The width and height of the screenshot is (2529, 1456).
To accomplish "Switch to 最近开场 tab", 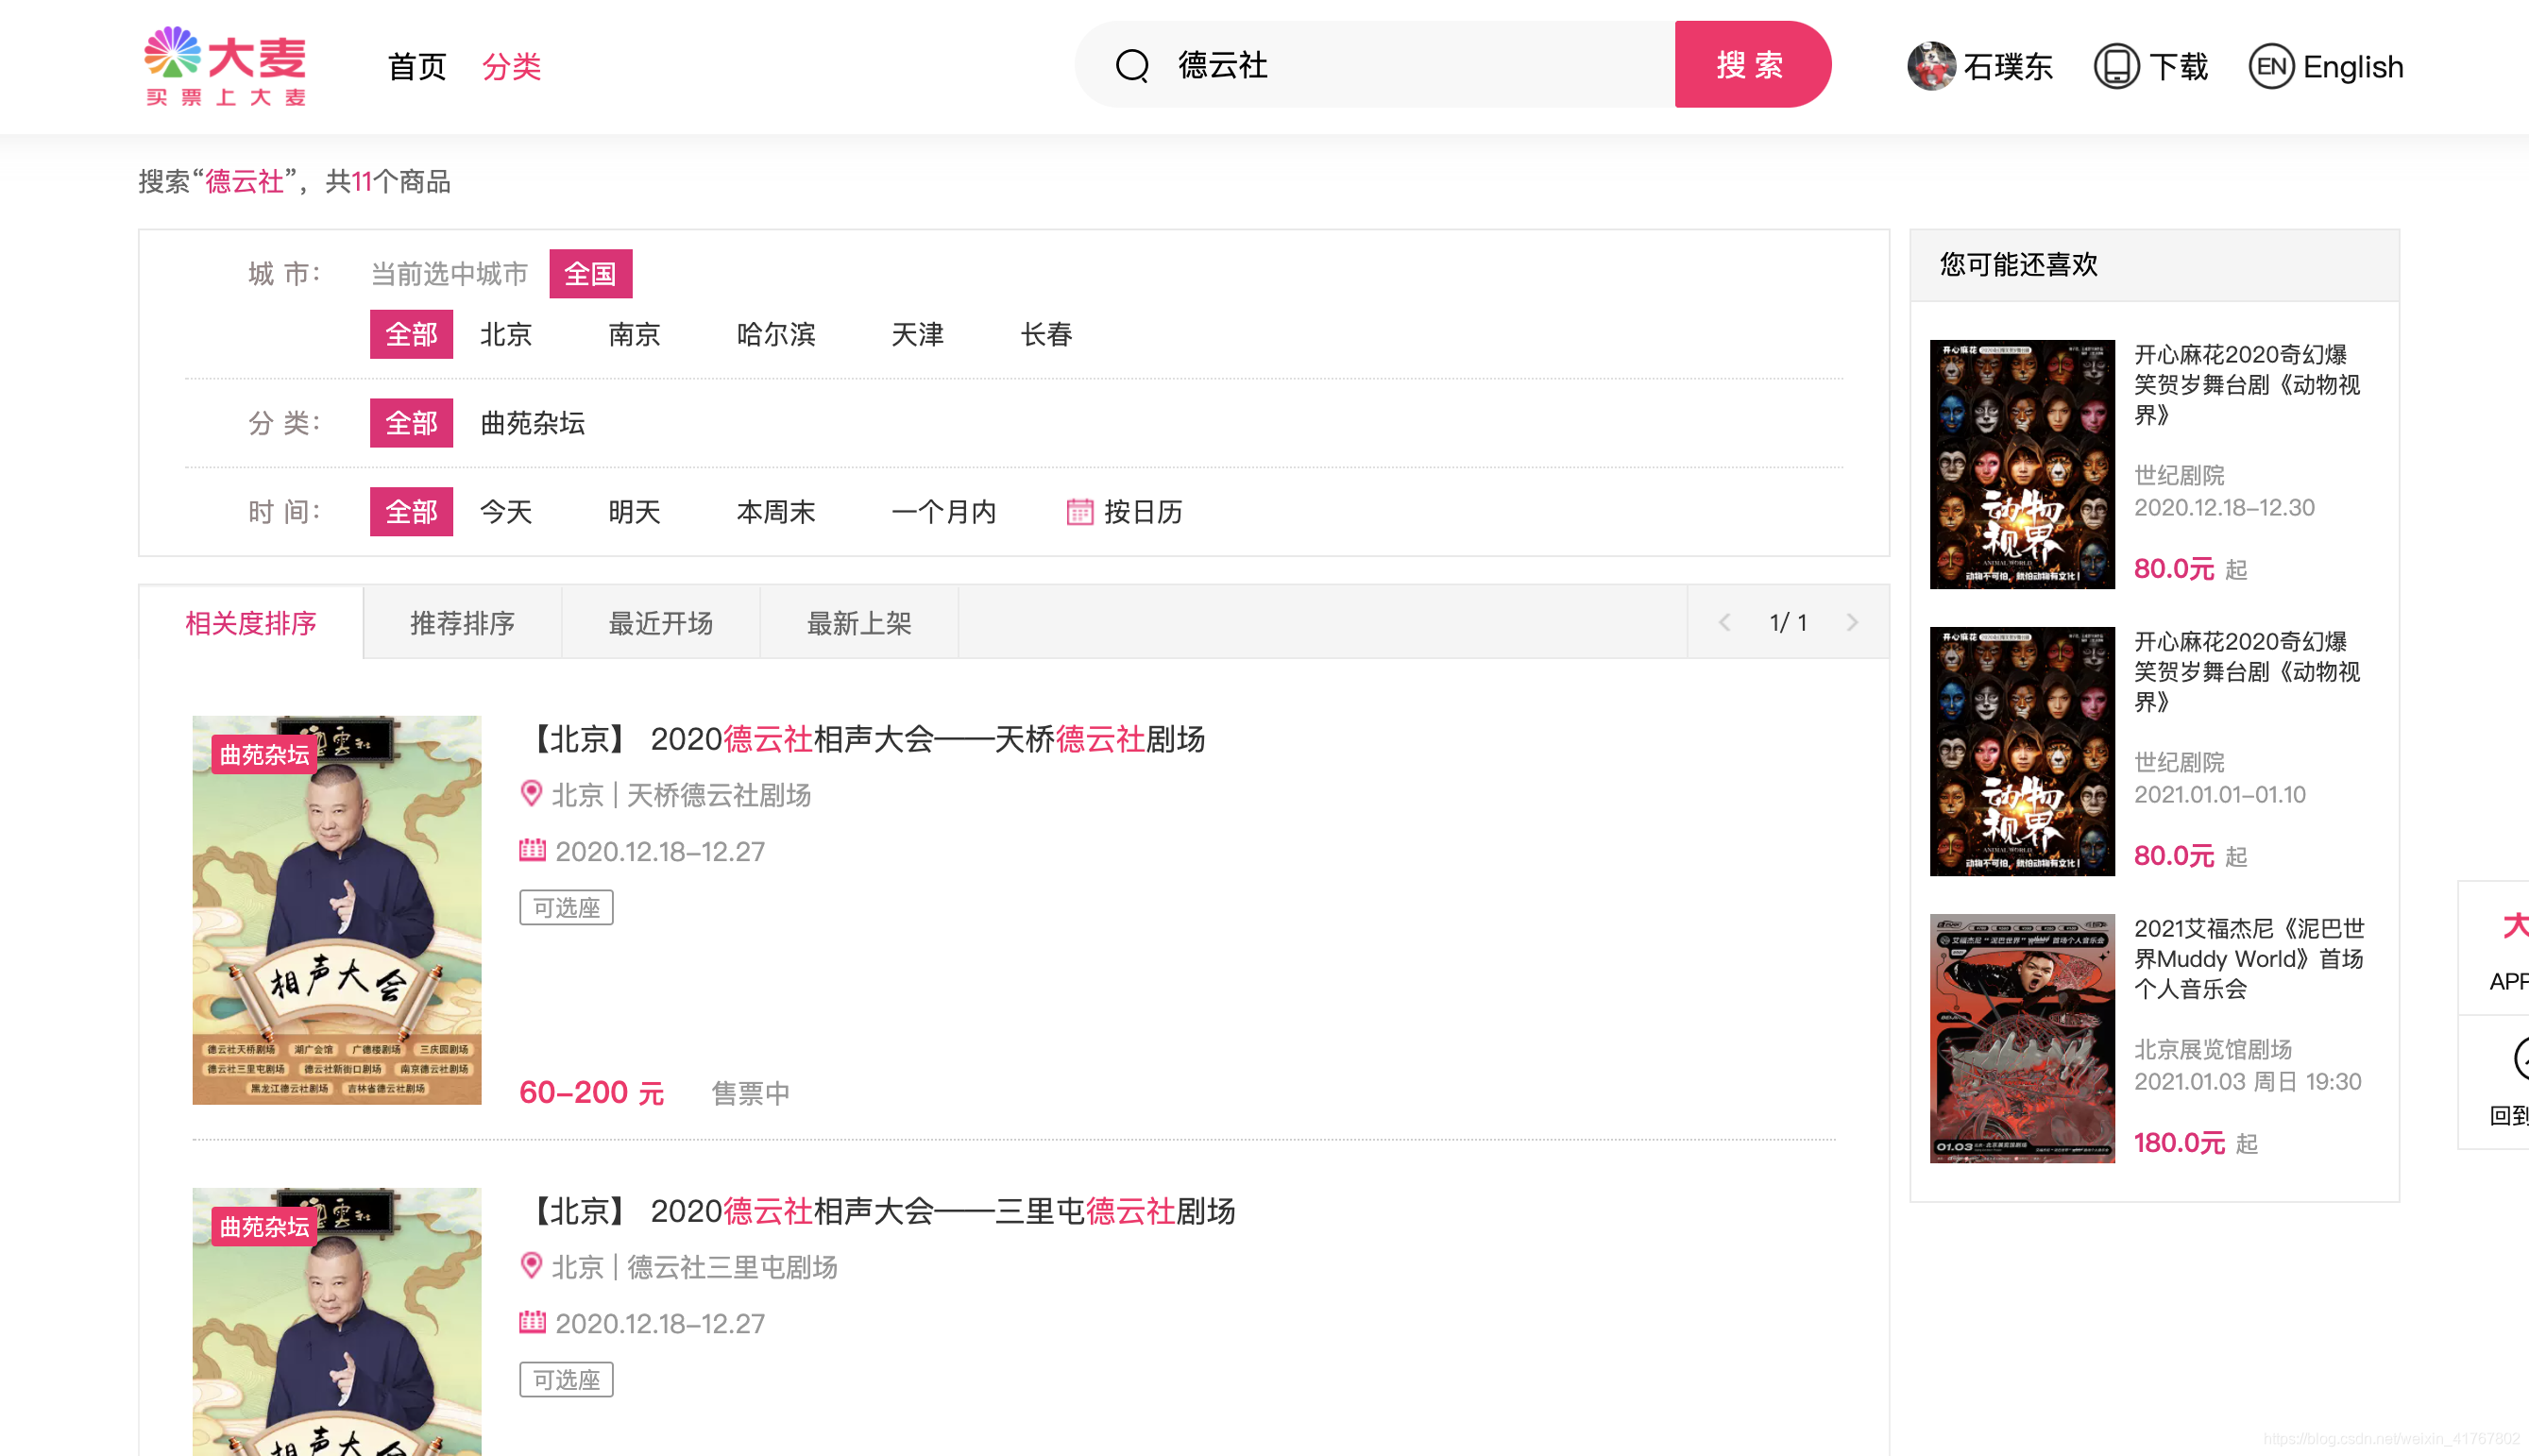I will click(x=660, y=623).
